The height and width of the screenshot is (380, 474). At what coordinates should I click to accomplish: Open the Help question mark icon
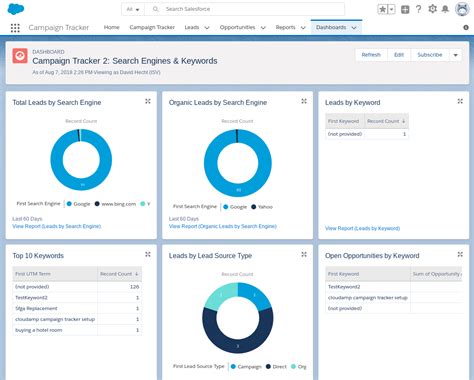tap(419, 9)
